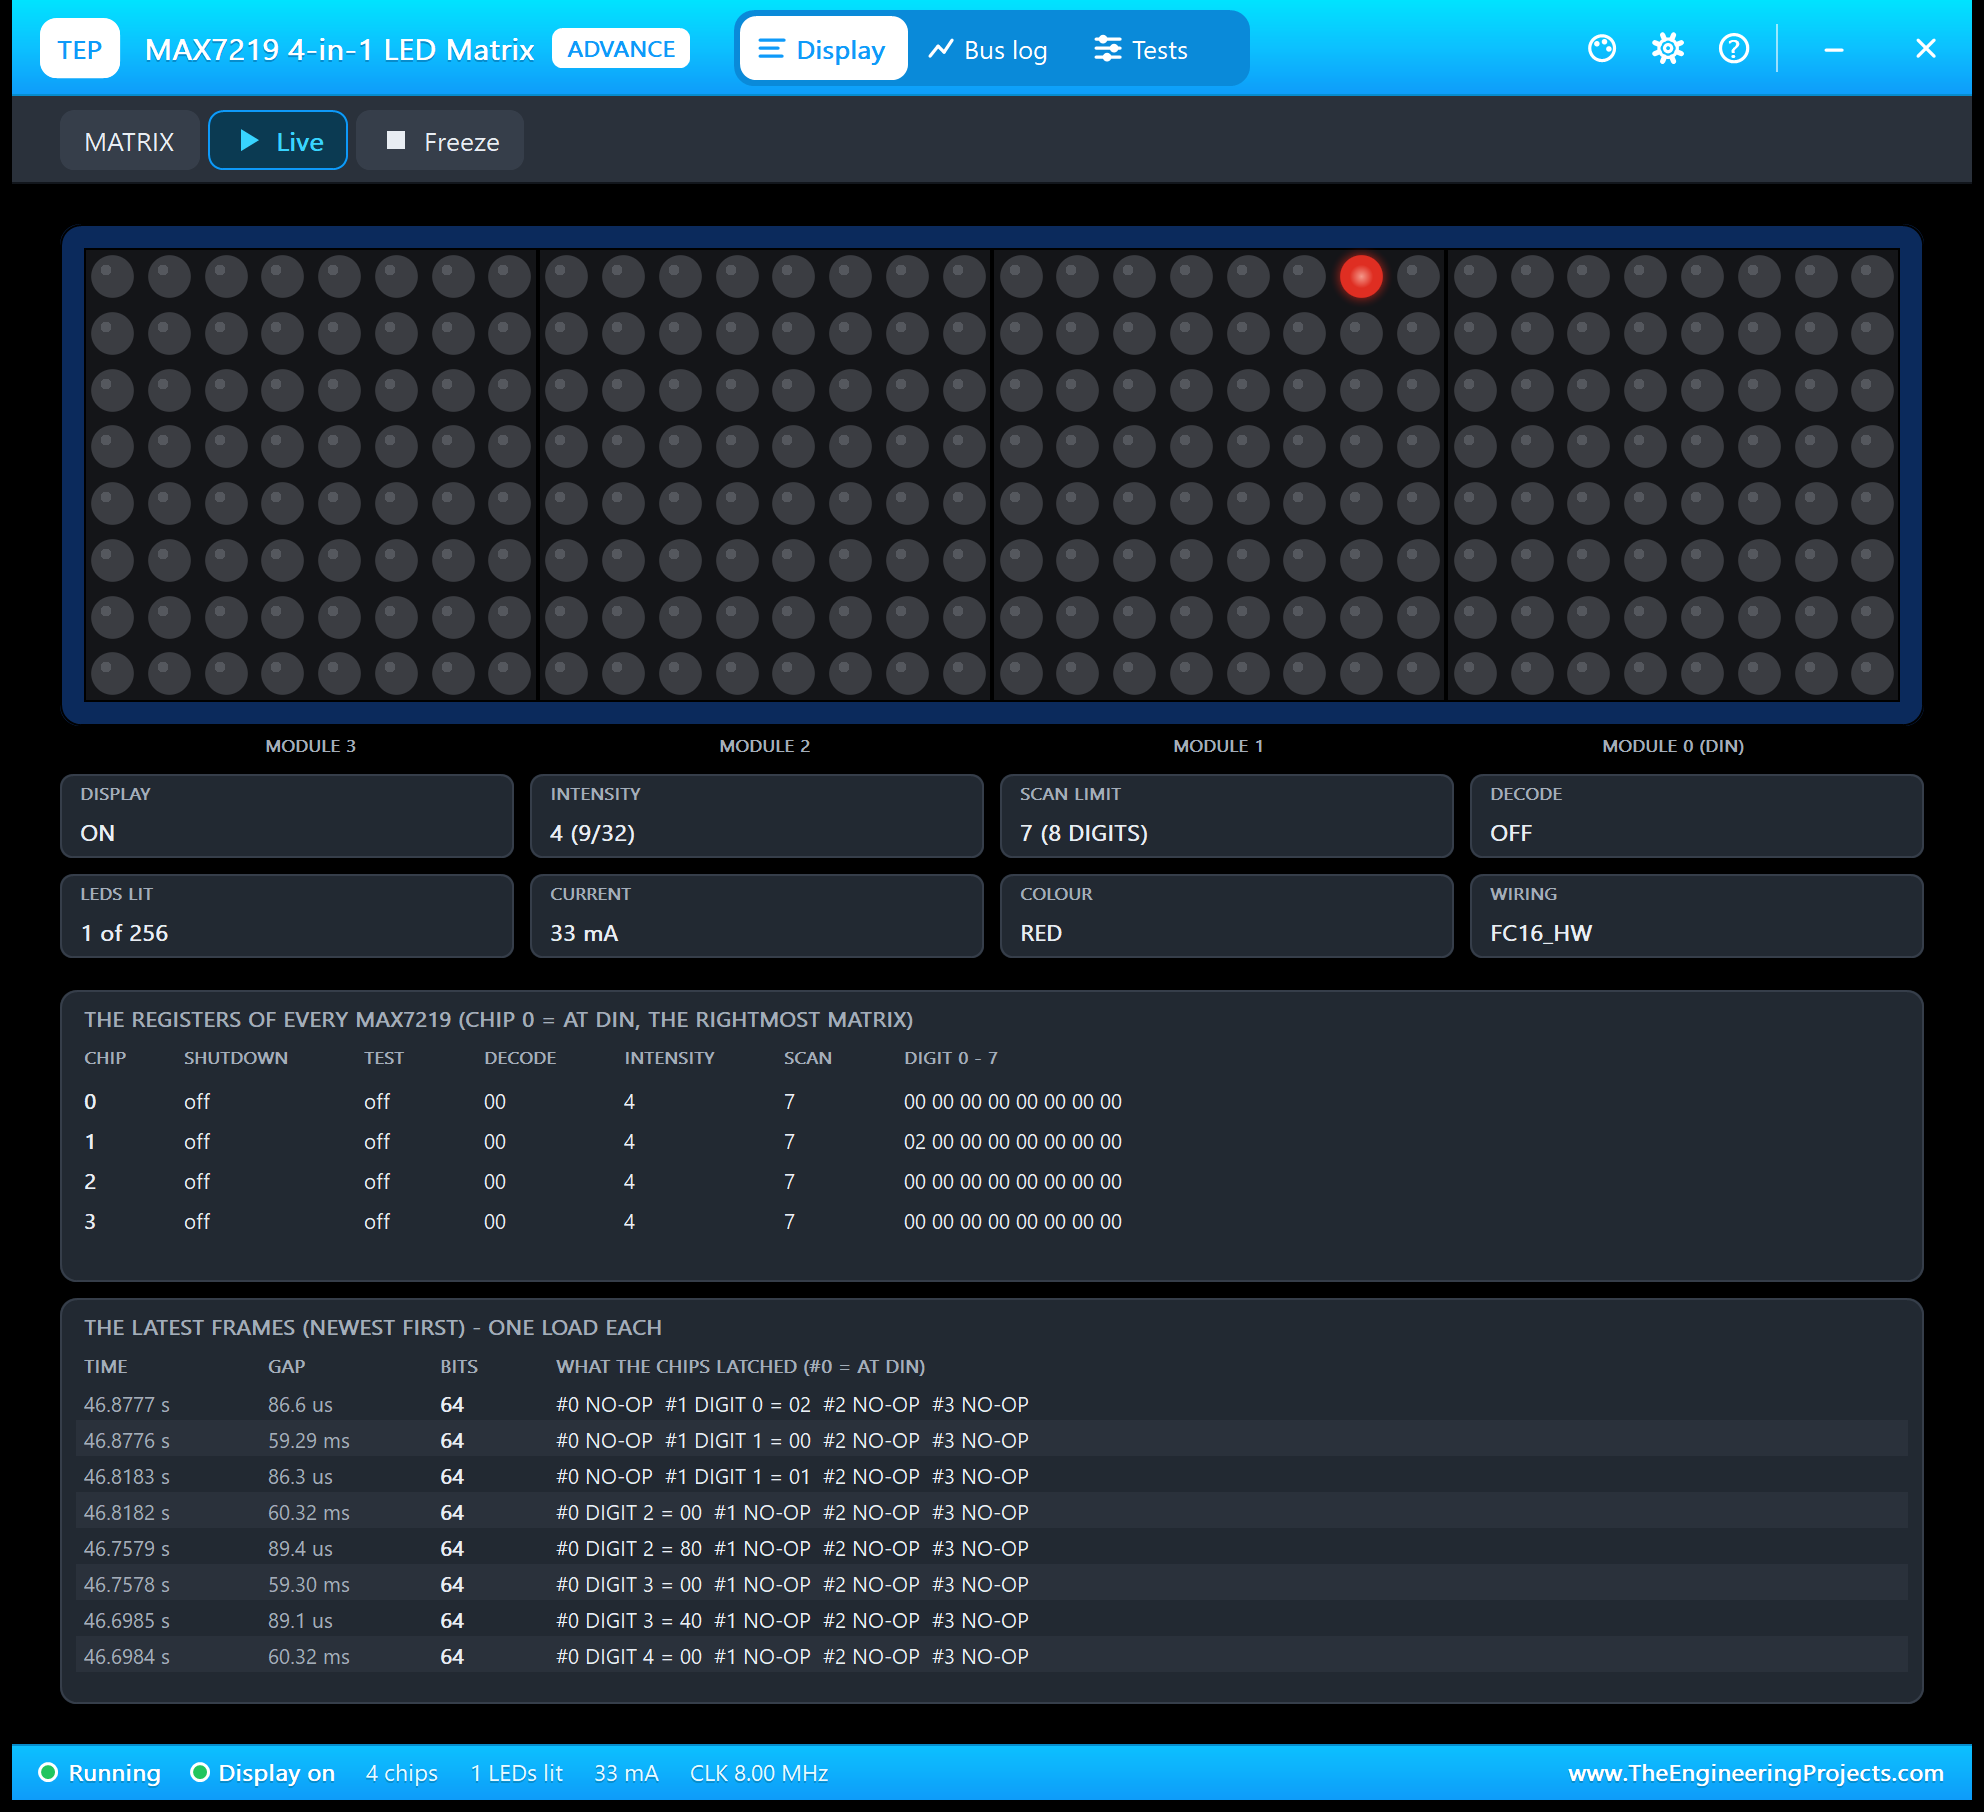
Task: Click the frame row at 46.8777 s
Action: [x=992, y=1404]
